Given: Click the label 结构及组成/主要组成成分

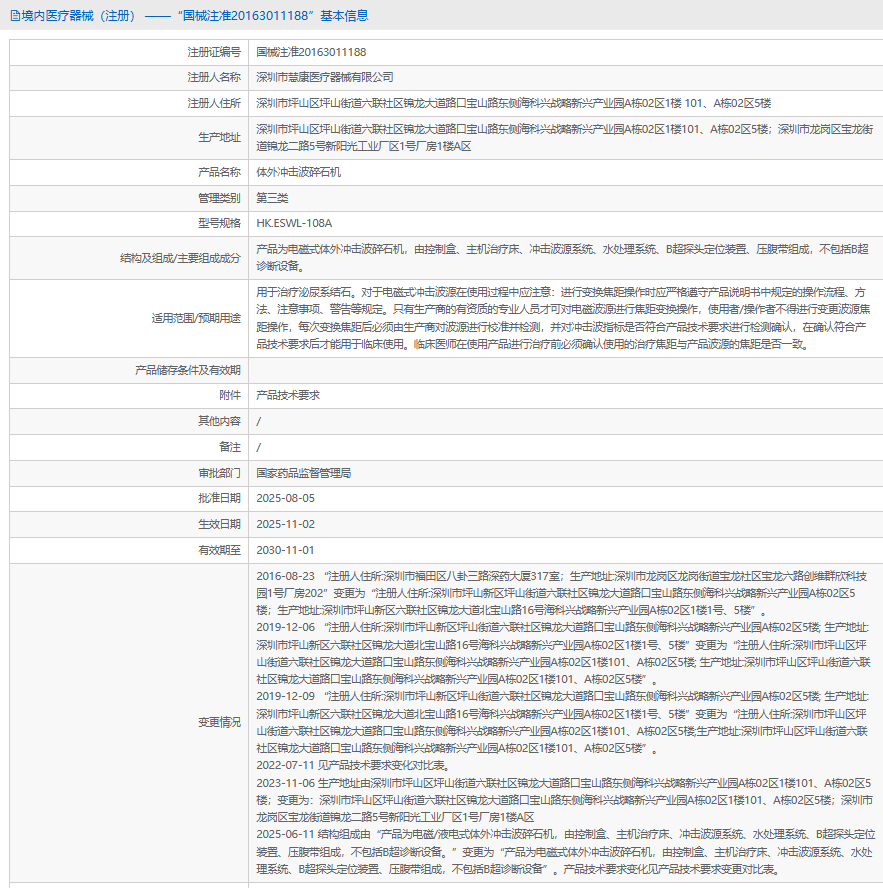Looking at the screenshot, I should click(x=180, y=258).
